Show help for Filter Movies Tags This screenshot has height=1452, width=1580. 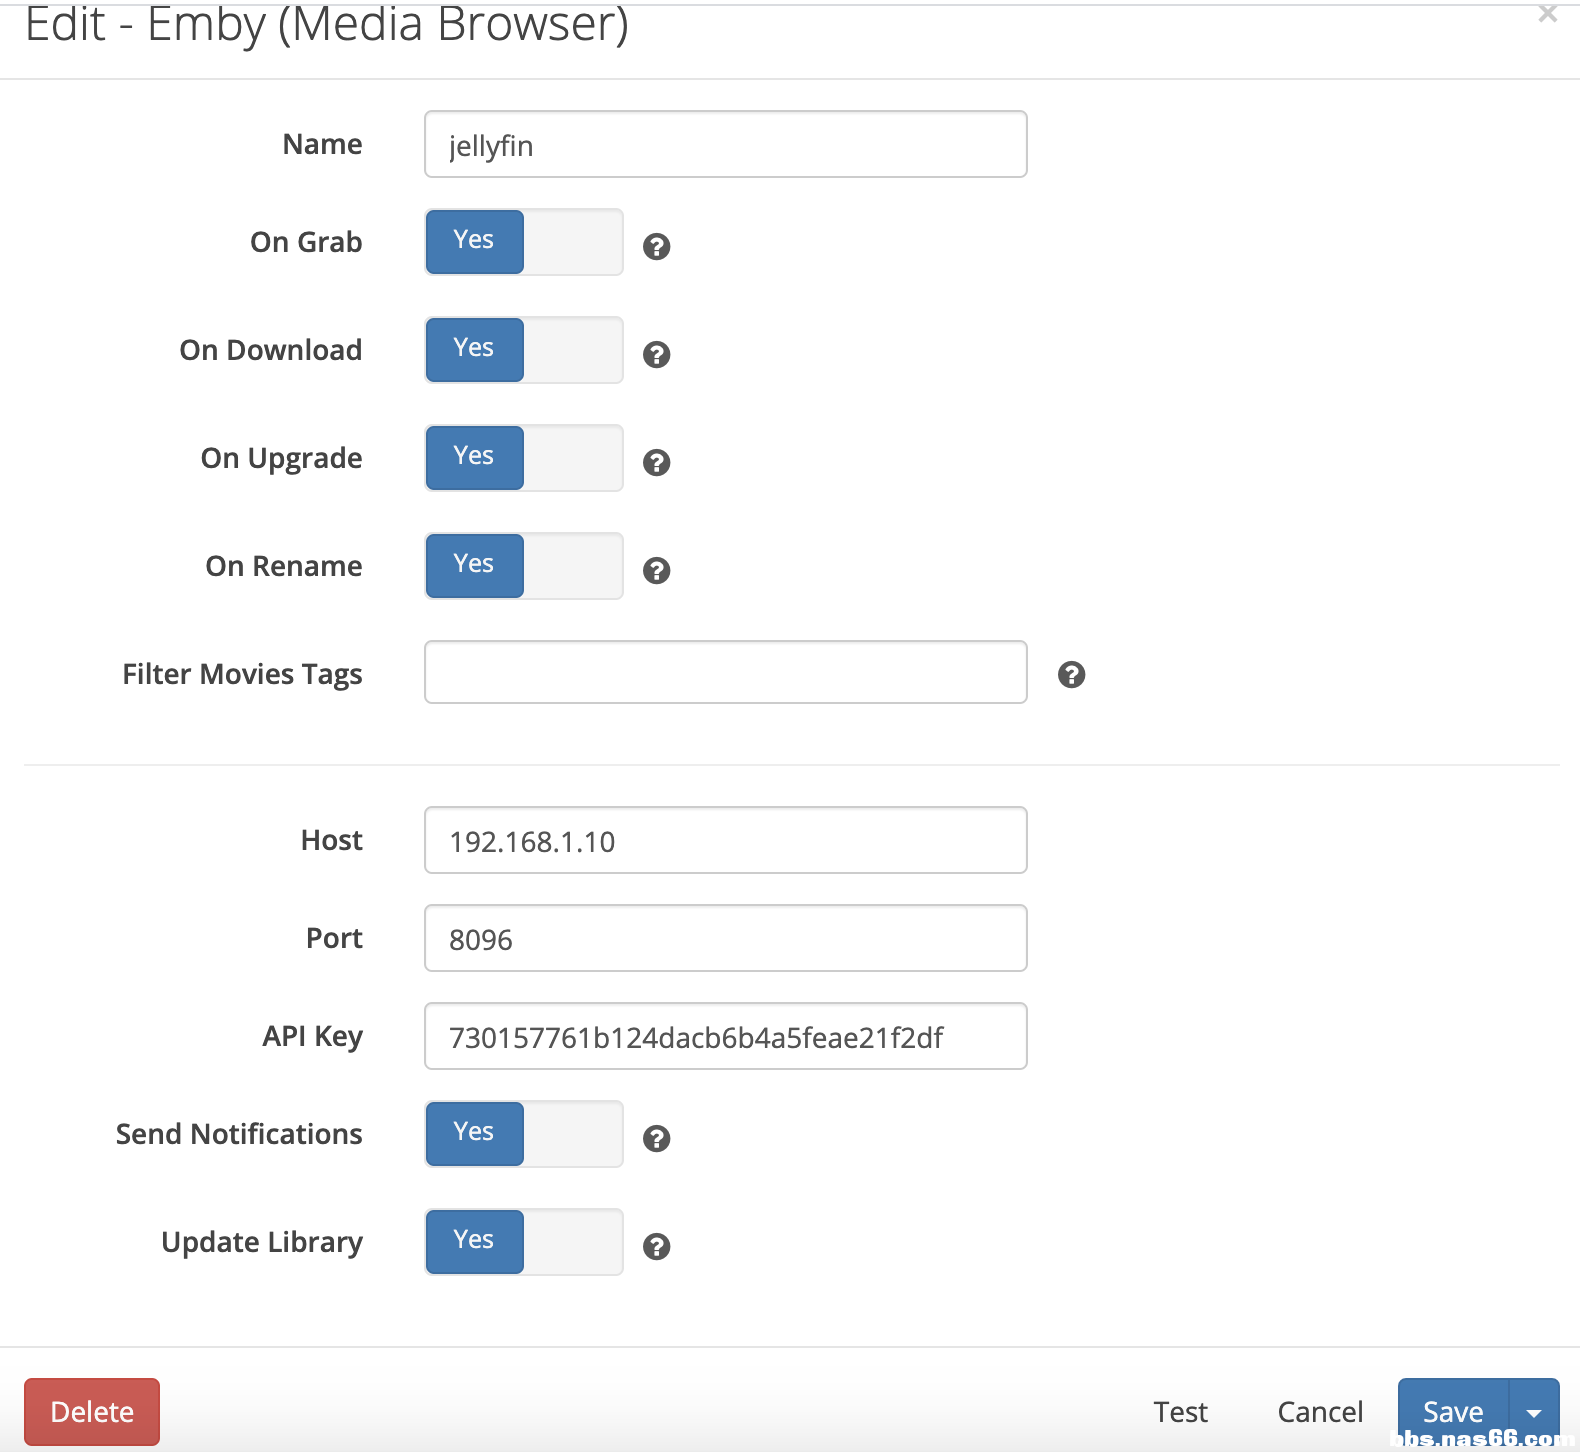(1071, 675)
